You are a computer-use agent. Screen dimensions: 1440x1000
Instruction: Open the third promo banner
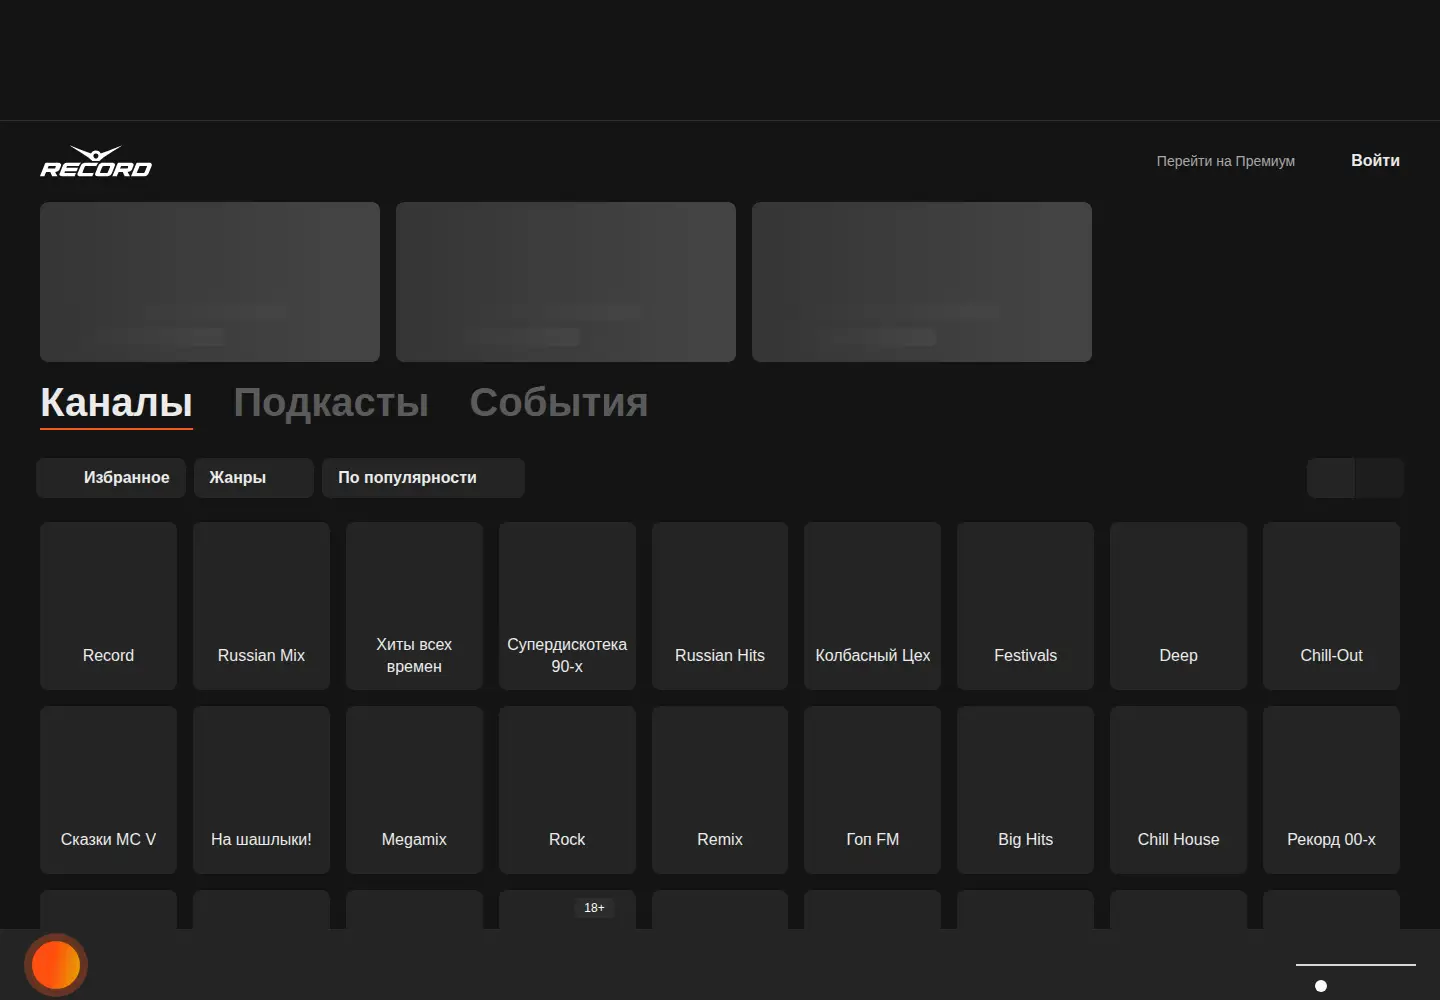pyautogui.click(x=922, y=282)
